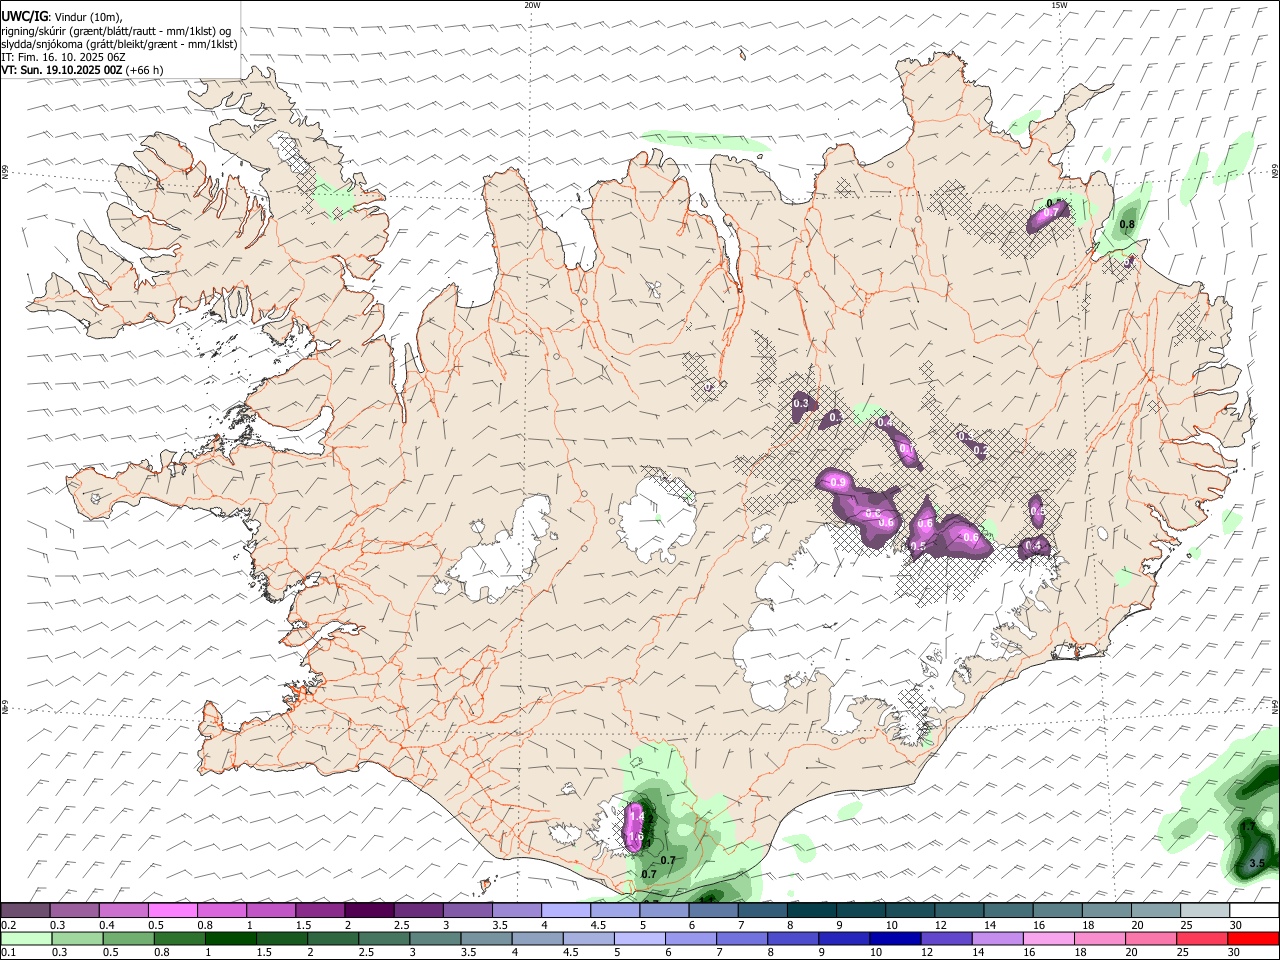The image size is (1280, 960).
Task: Click the '20W' longitude label
Action: click(532, 5)
